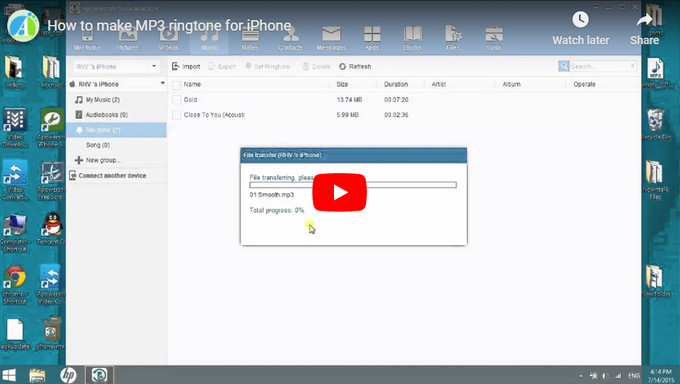The width and height of the screenshot is (680, 384).
Task: Select Ringtone (2) in sidebar
Action: pyautogui.click(x=116, y=130)
